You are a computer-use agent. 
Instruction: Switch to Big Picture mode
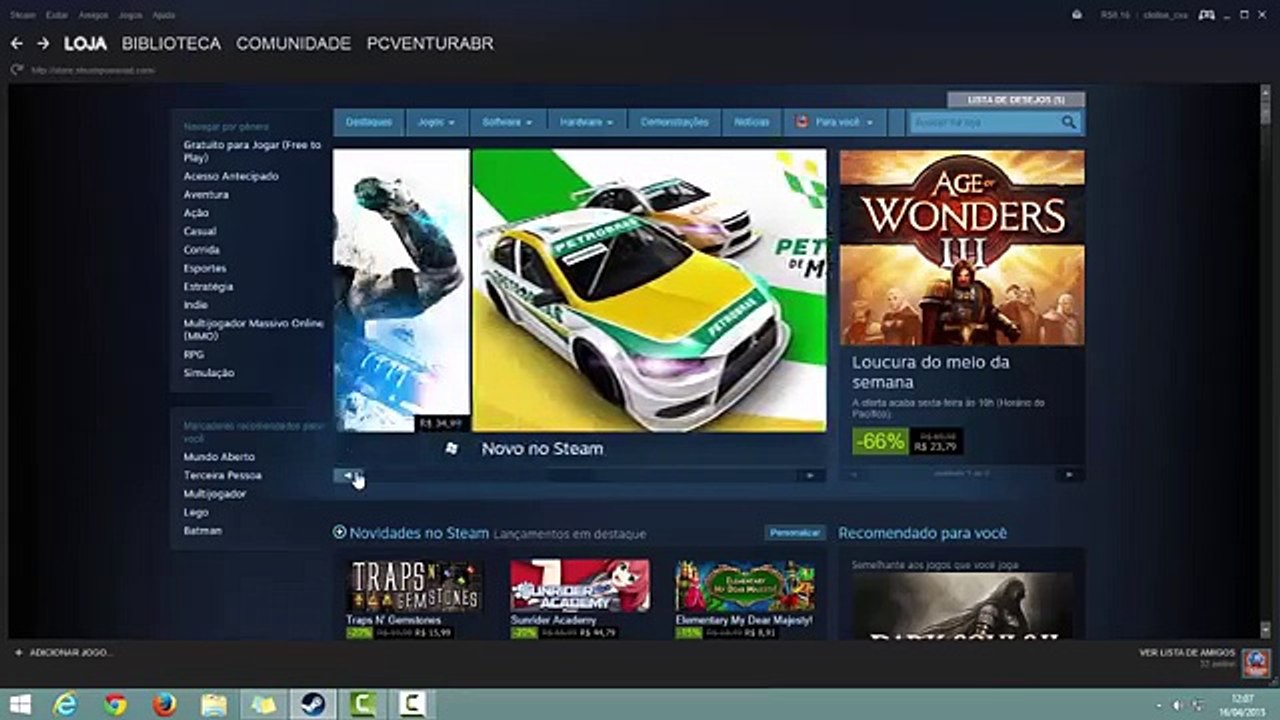point(1207,15)
